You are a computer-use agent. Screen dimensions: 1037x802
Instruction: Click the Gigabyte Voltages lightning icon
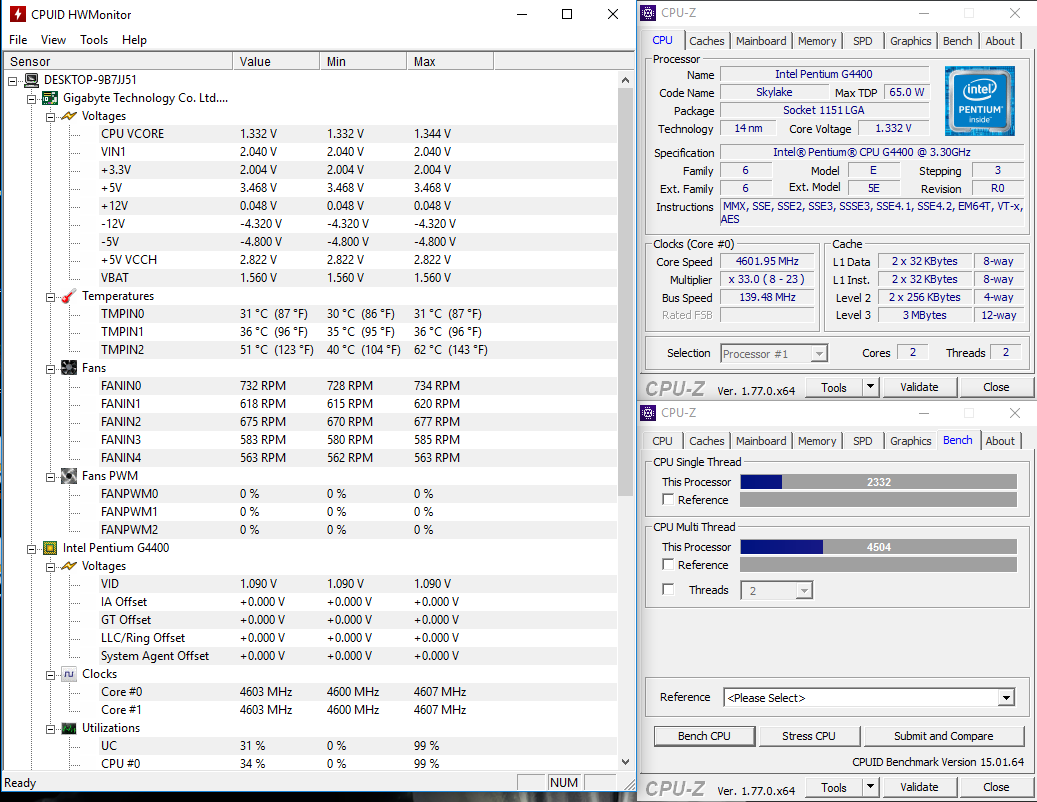(x=69, y=116)
